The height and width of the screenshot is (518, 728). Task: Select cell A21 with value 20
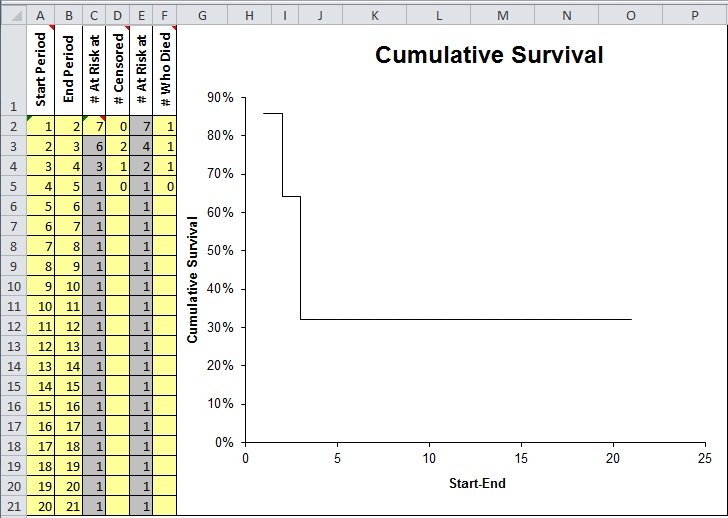[x=41, y=506]
